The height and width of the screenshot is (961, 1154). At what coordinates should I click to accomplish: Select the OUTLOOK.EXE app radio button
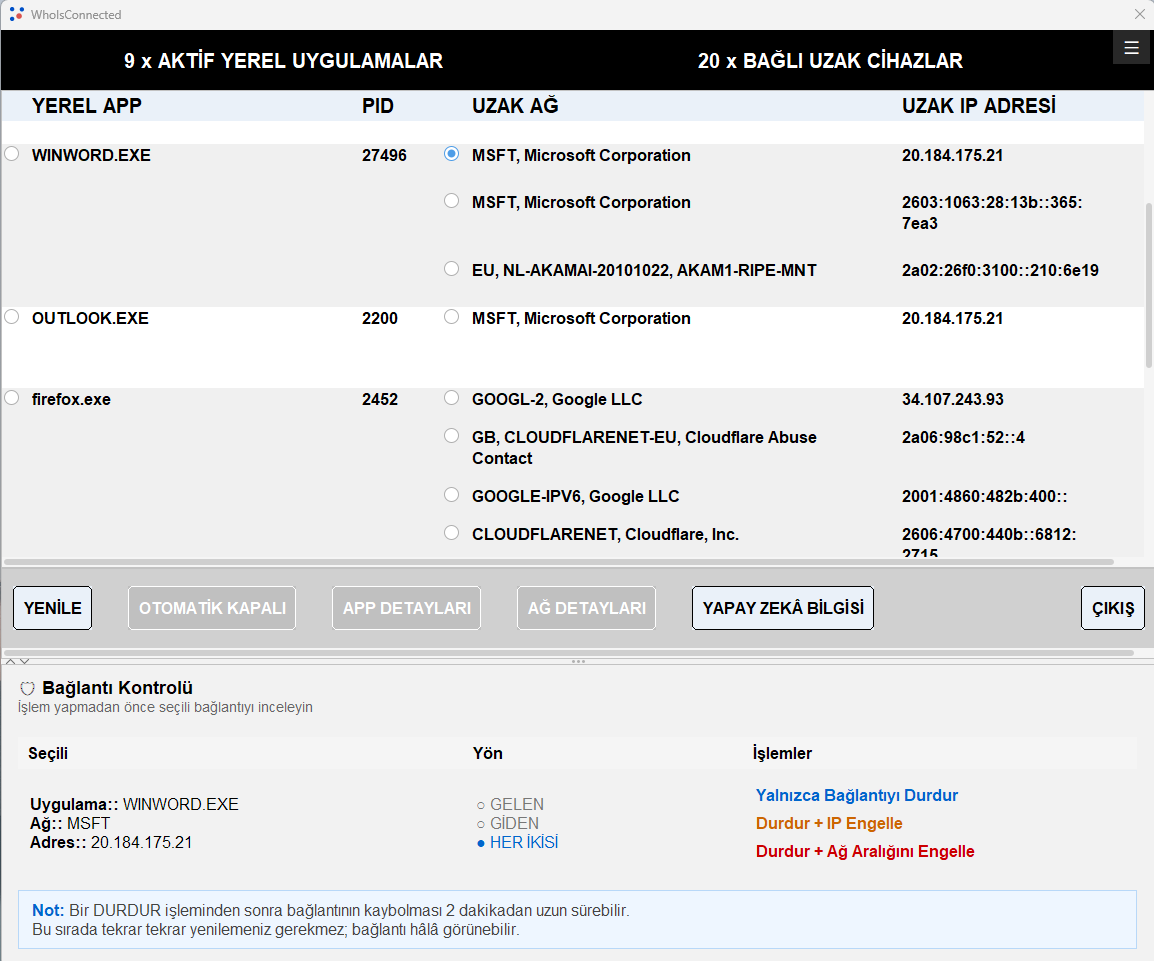coord(12,317)
